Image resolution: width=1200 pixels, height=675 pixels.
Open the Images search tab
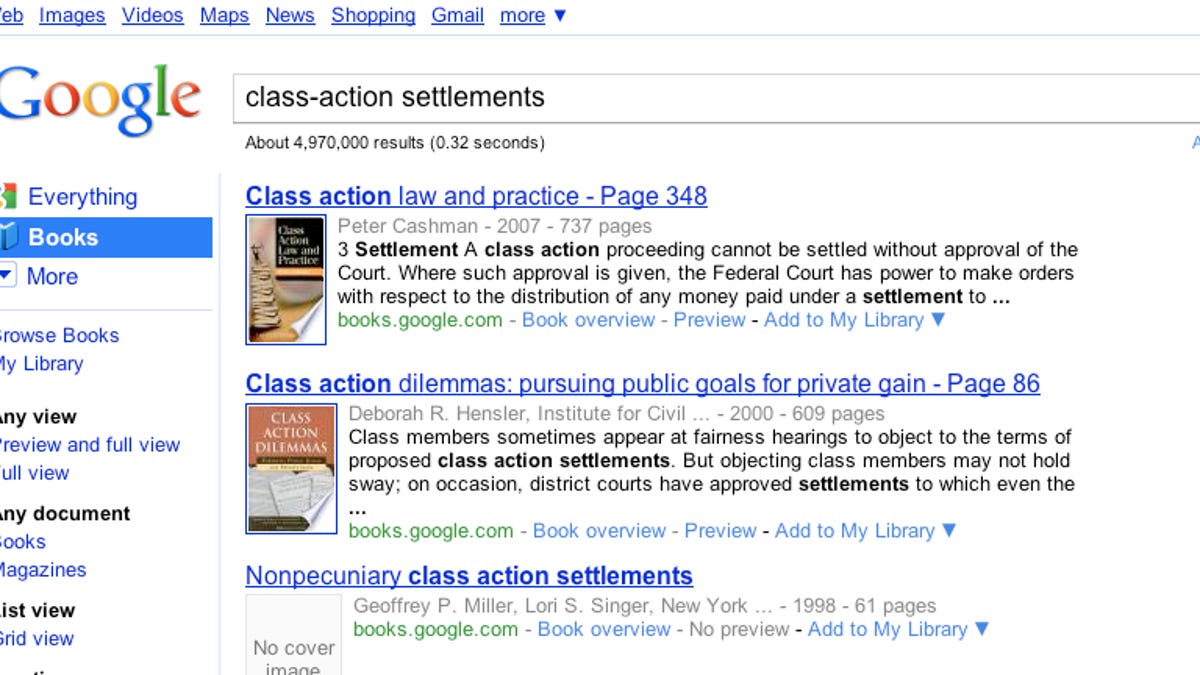(x=71, y=15)
